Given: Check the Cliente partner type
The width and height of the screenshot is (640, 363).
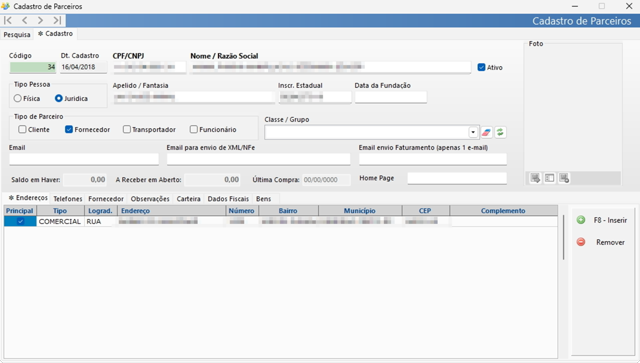Looking at the screenshot, I should (x=22, y=129).
